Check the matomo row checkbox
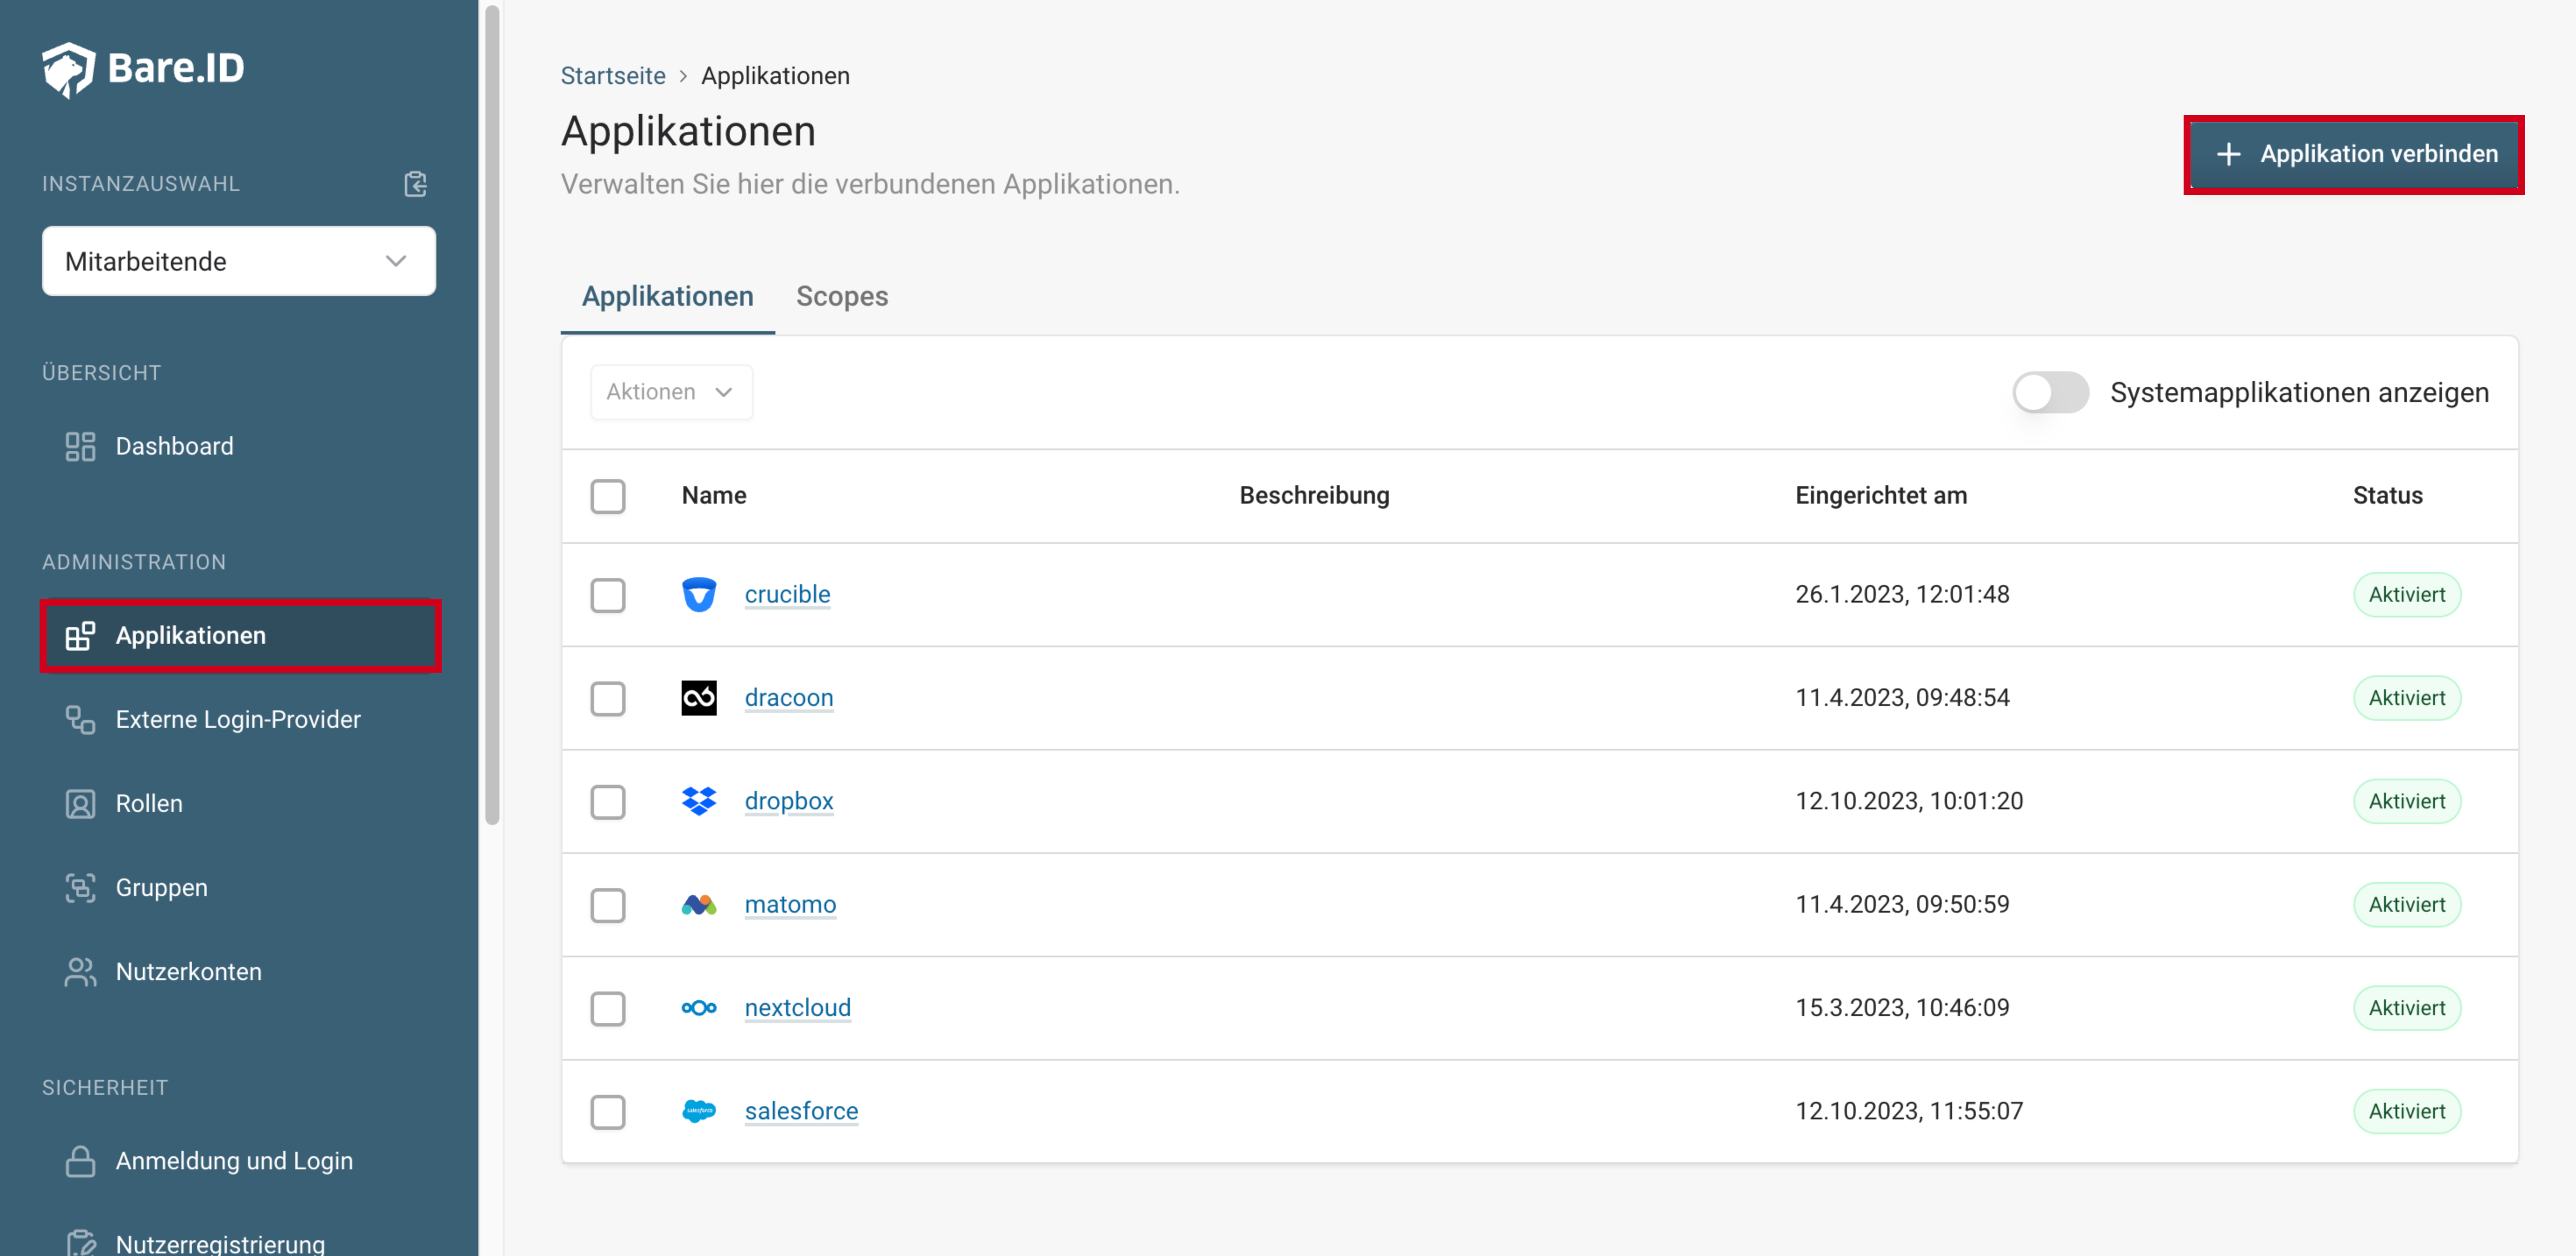 tap(608, 905)
